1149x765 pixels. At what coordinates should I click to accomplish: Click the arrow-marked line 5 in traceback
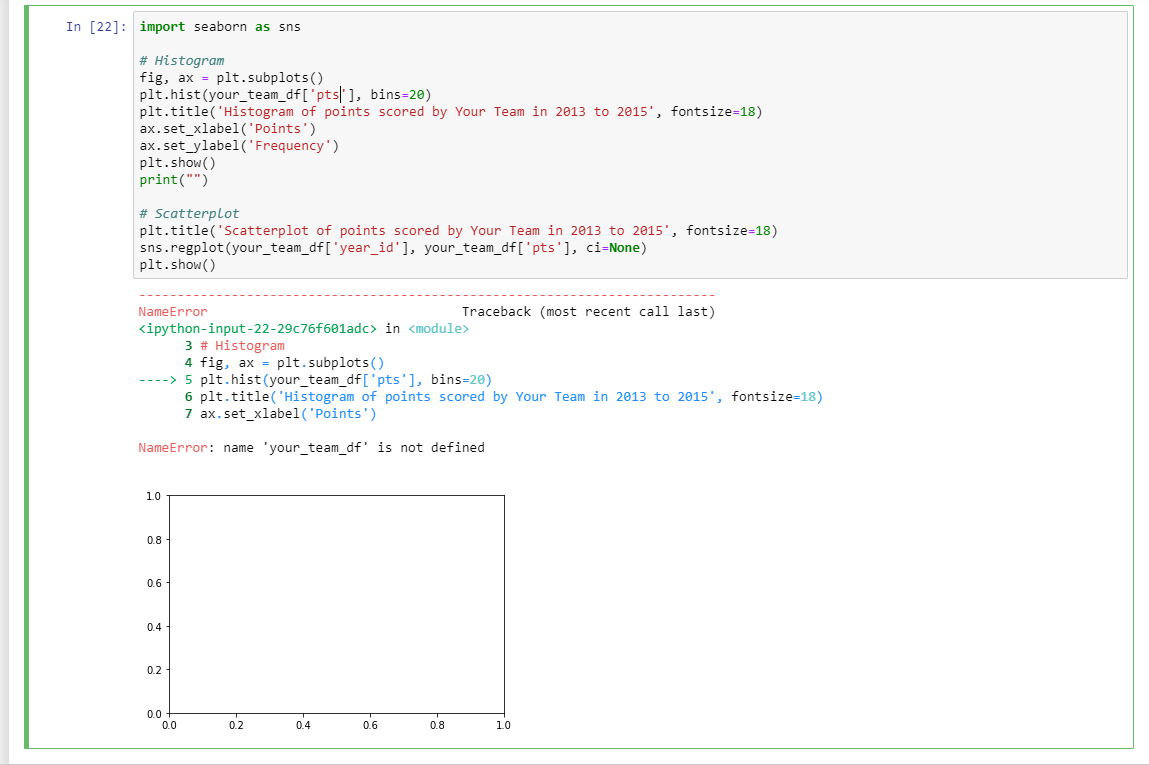point(315,379)
